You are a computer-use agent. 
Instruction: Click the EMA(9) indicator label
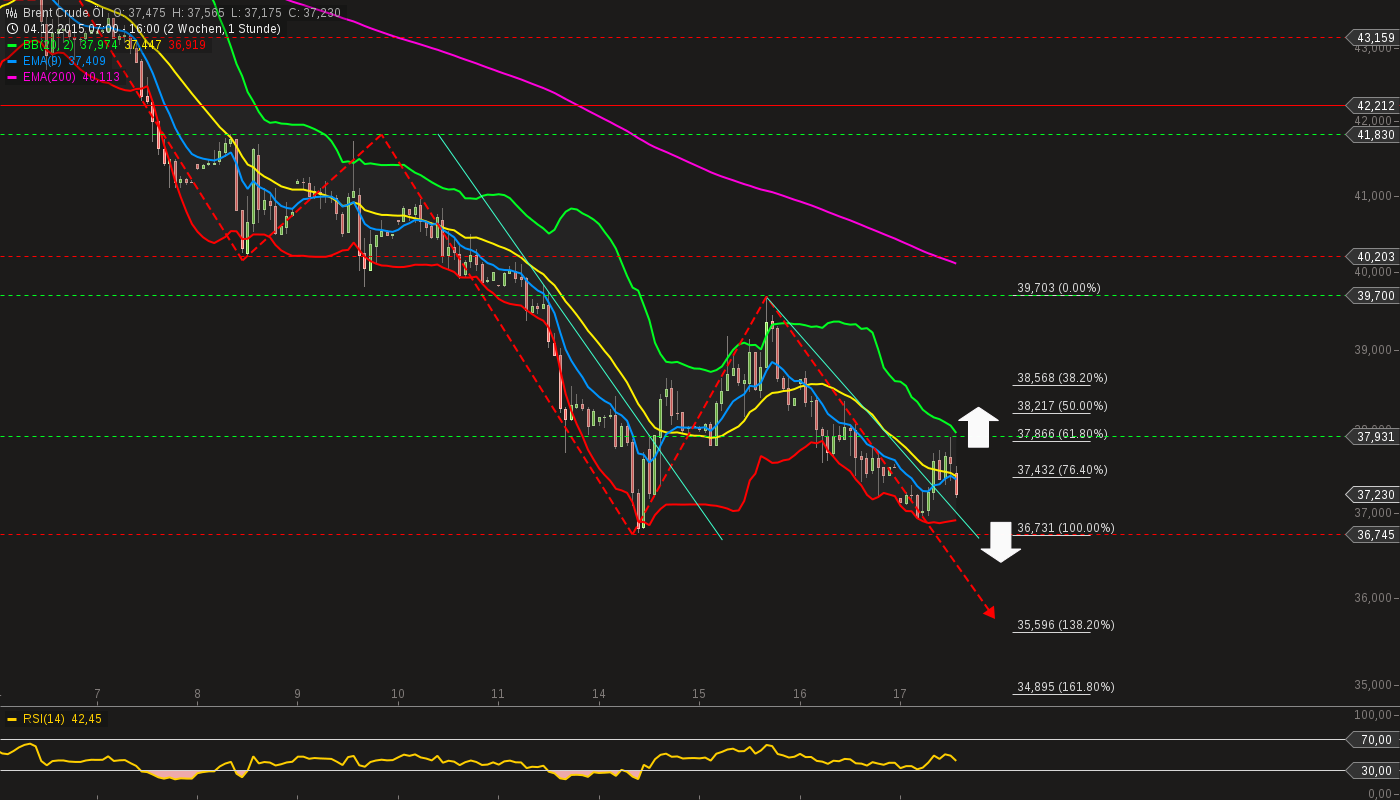pos(42,61)
